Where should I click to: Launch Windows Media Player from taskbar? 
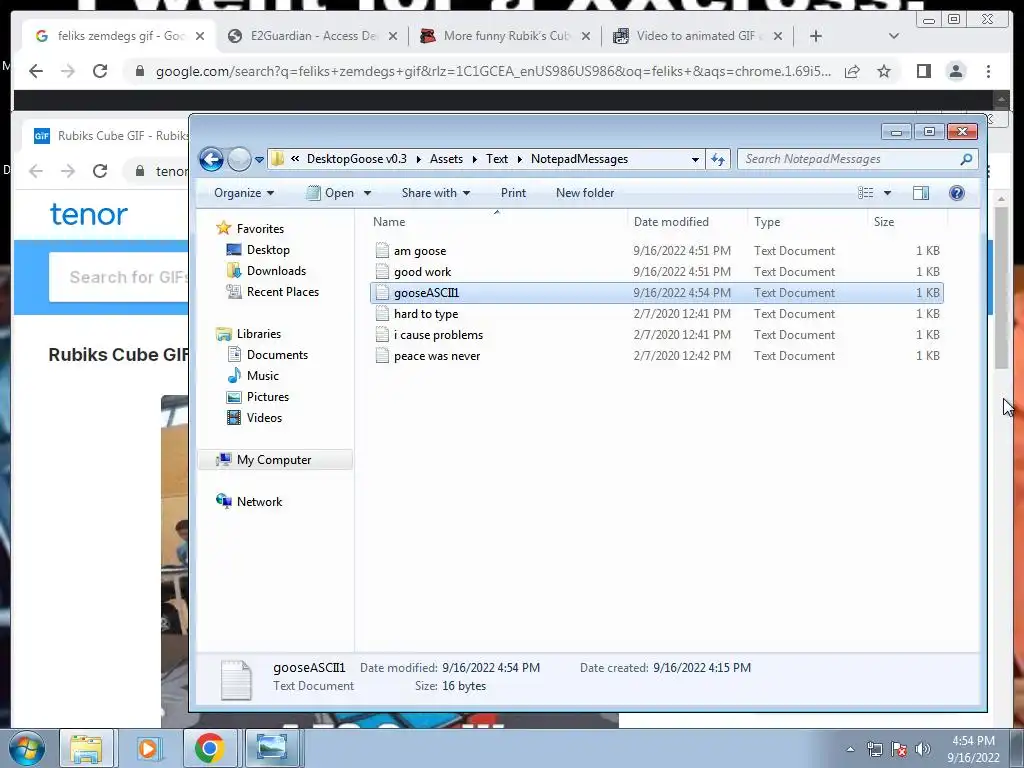148,748
